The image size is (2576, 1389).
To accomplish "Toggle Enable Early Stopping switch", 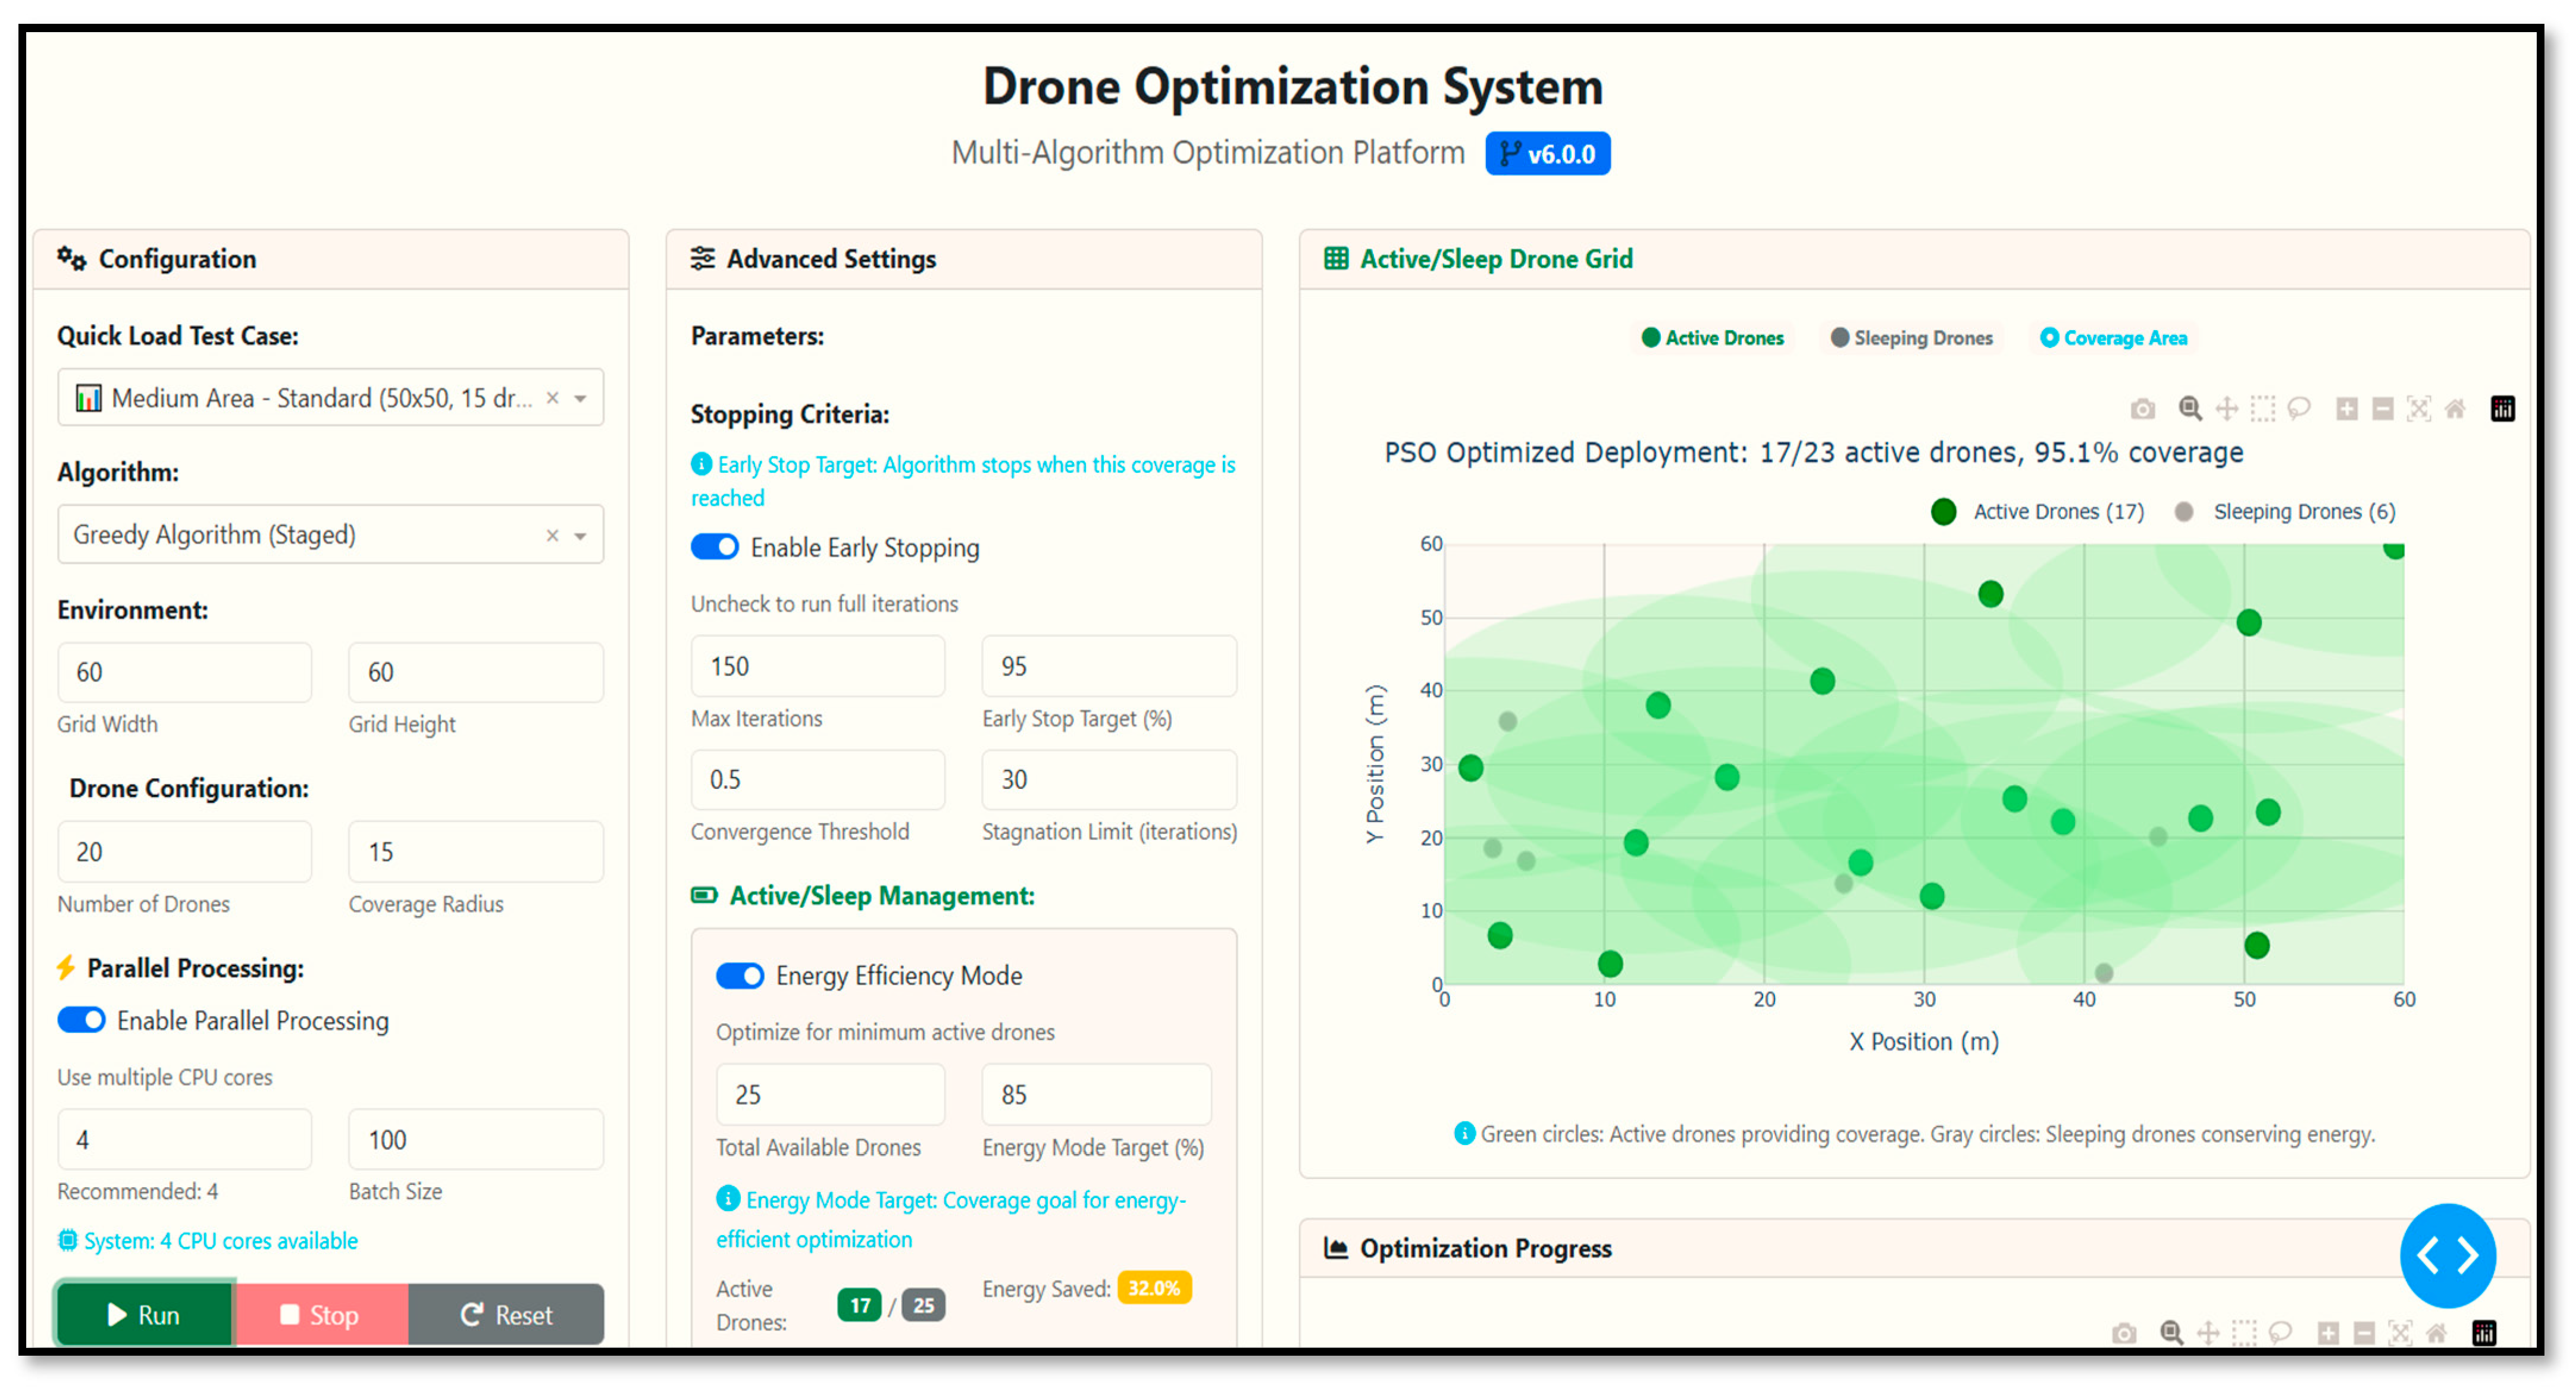I will pos(715,547).
